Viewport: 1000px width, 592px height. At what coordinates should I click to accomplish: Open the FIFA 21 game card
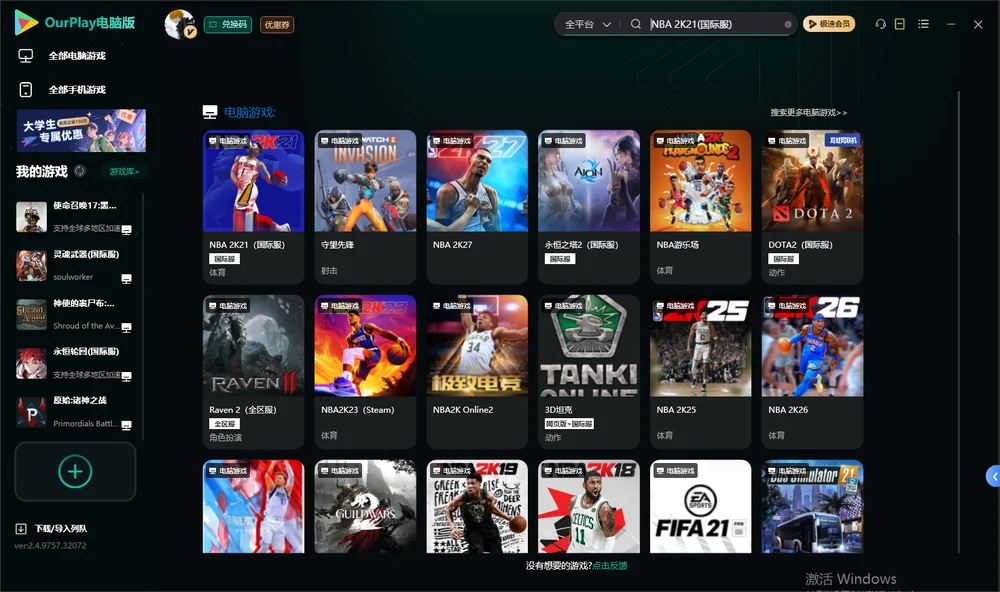tap(700, 507)
